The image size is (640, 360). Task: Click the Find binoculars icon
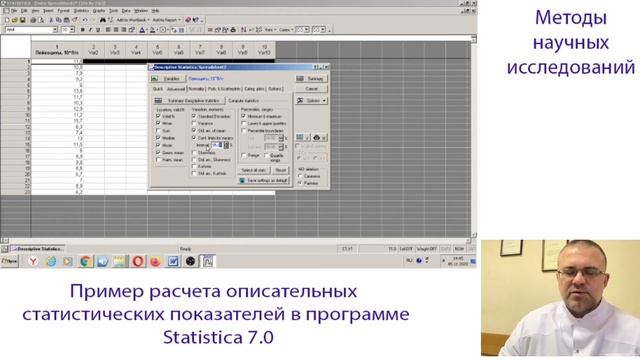click(102, 20)
